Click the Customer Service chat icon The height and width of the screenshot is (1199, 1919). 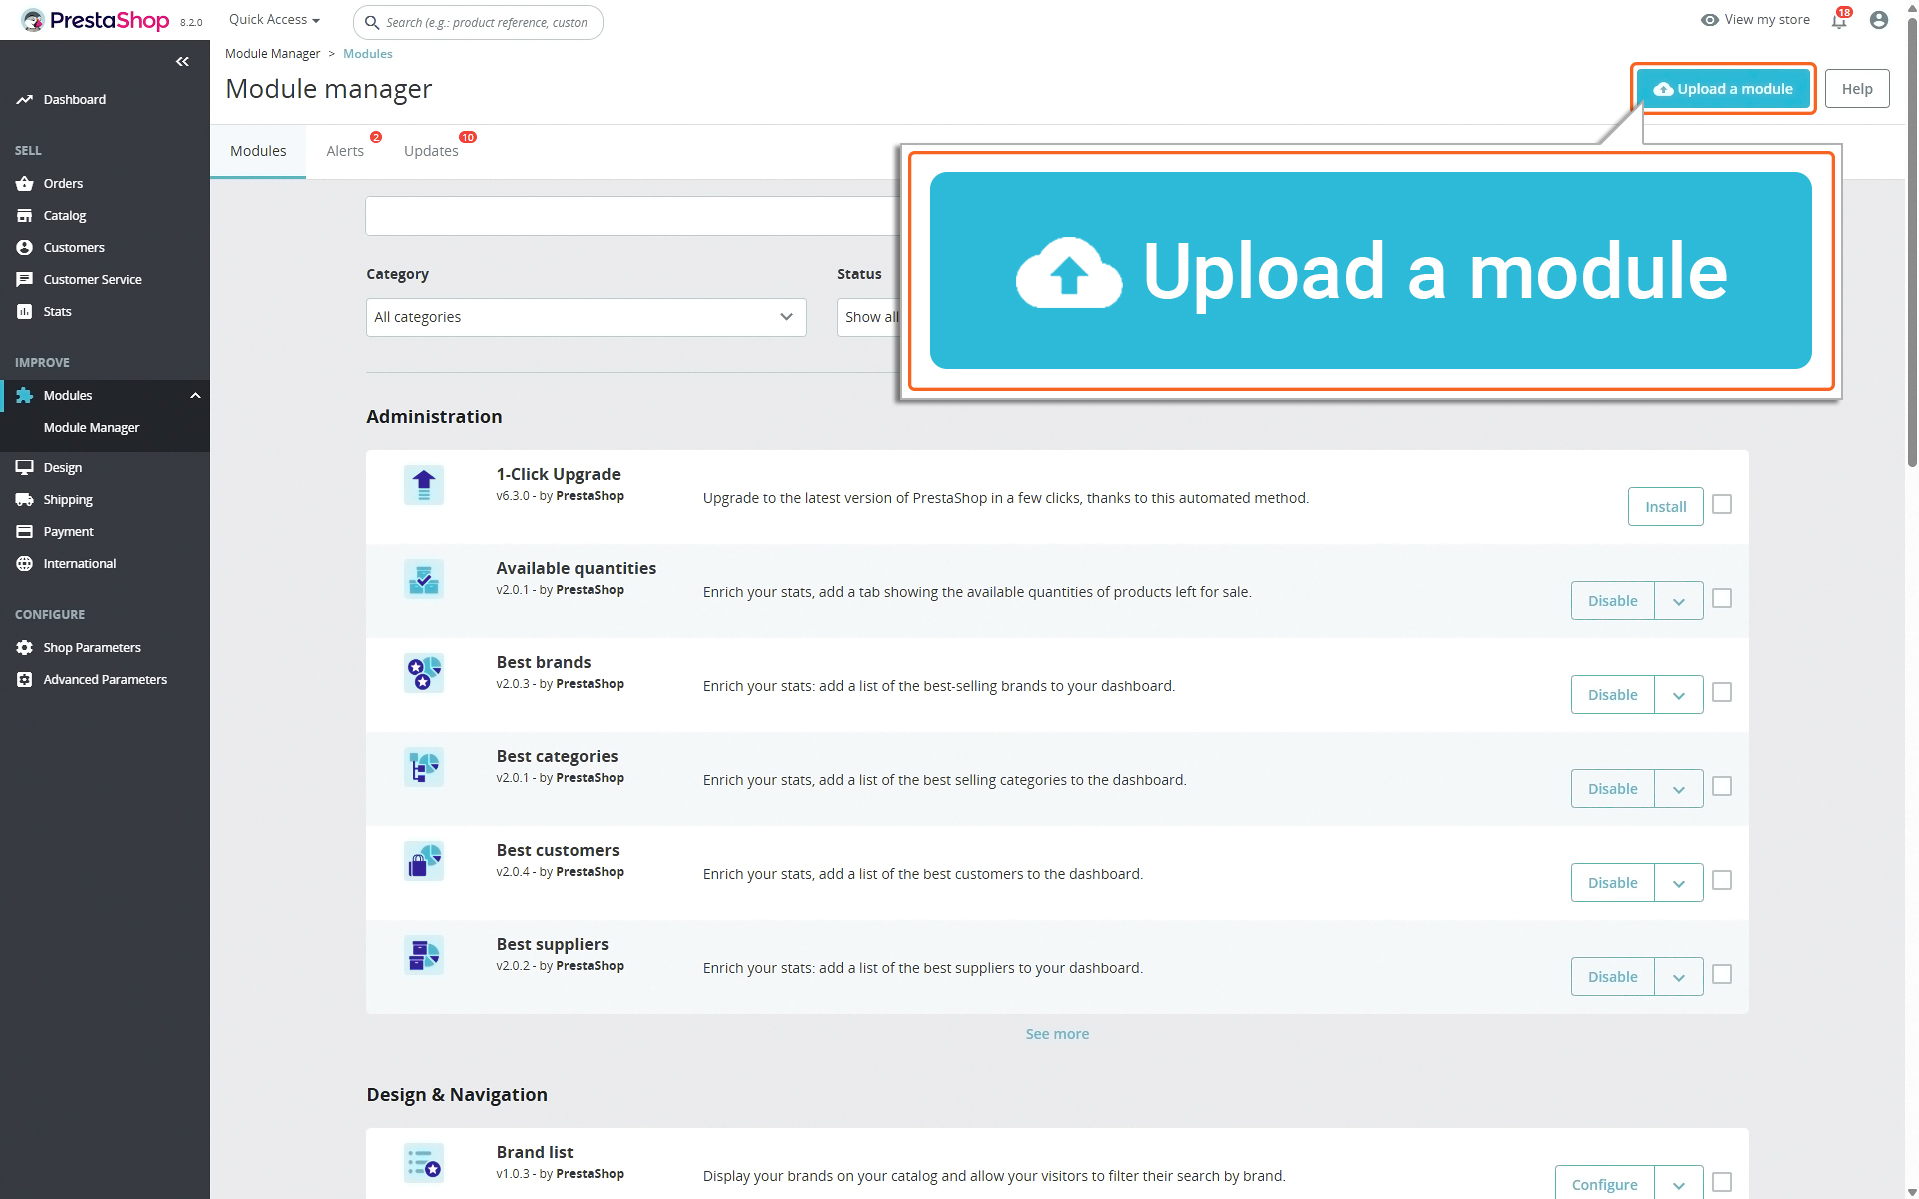click(x=25, y=280)
